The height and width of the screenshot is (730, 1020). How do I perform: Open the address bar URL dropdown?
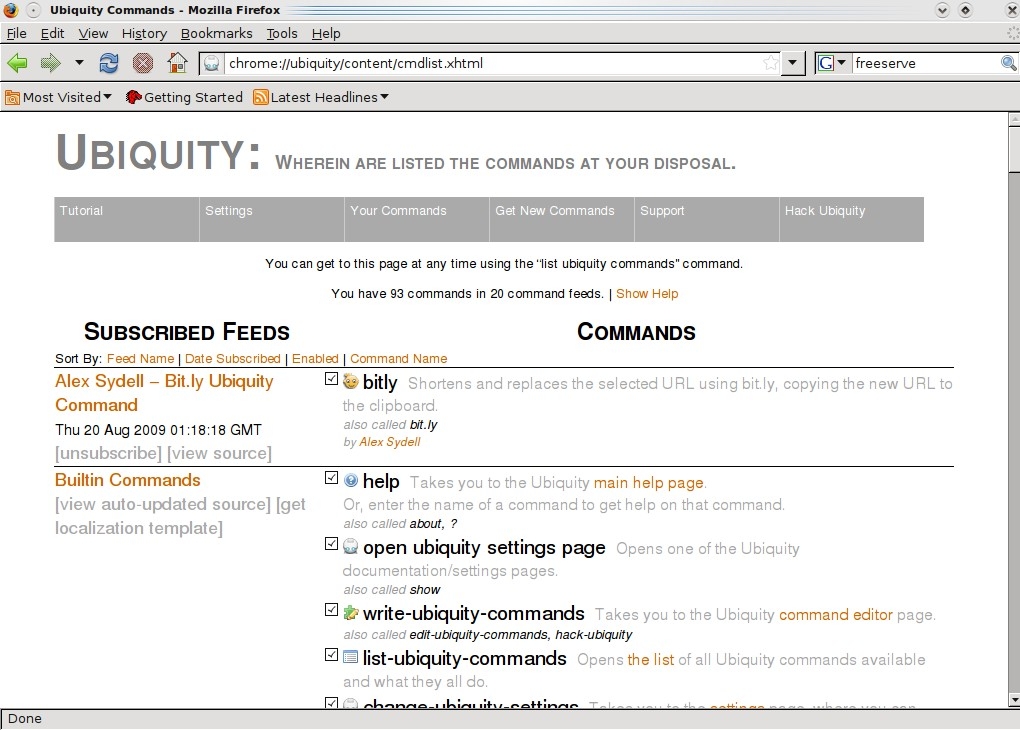click(792, 63)
